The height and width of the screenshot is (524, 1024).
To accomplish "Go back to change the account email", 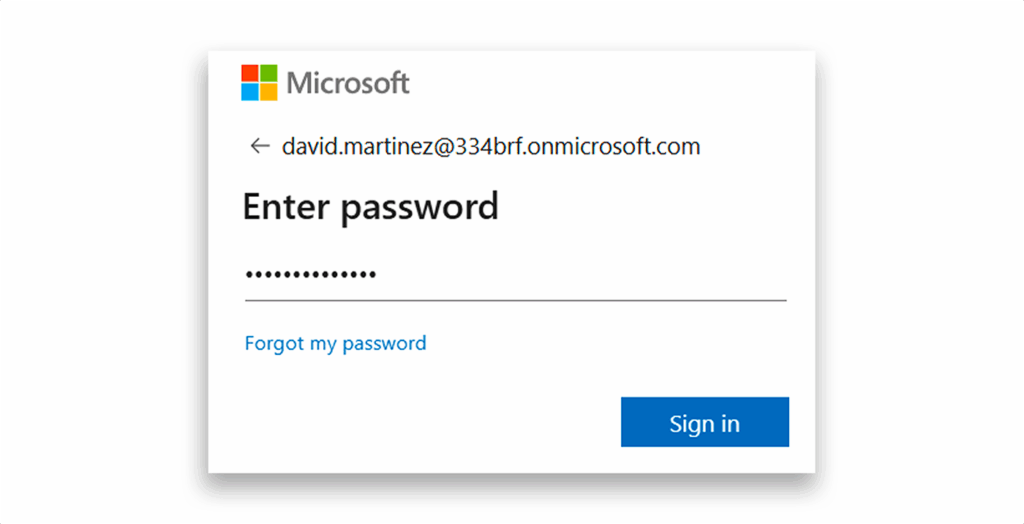I will (260, 146).
